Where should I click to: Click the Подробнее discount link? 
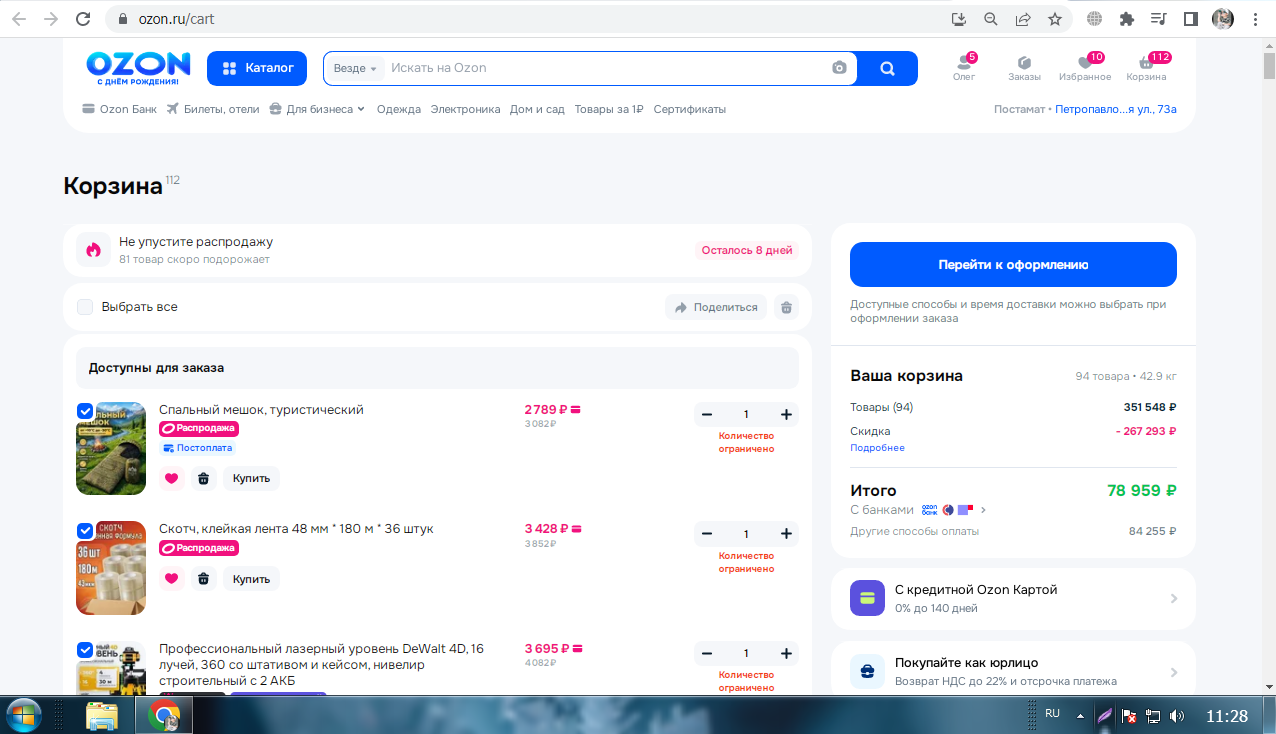tap(877, 448)
